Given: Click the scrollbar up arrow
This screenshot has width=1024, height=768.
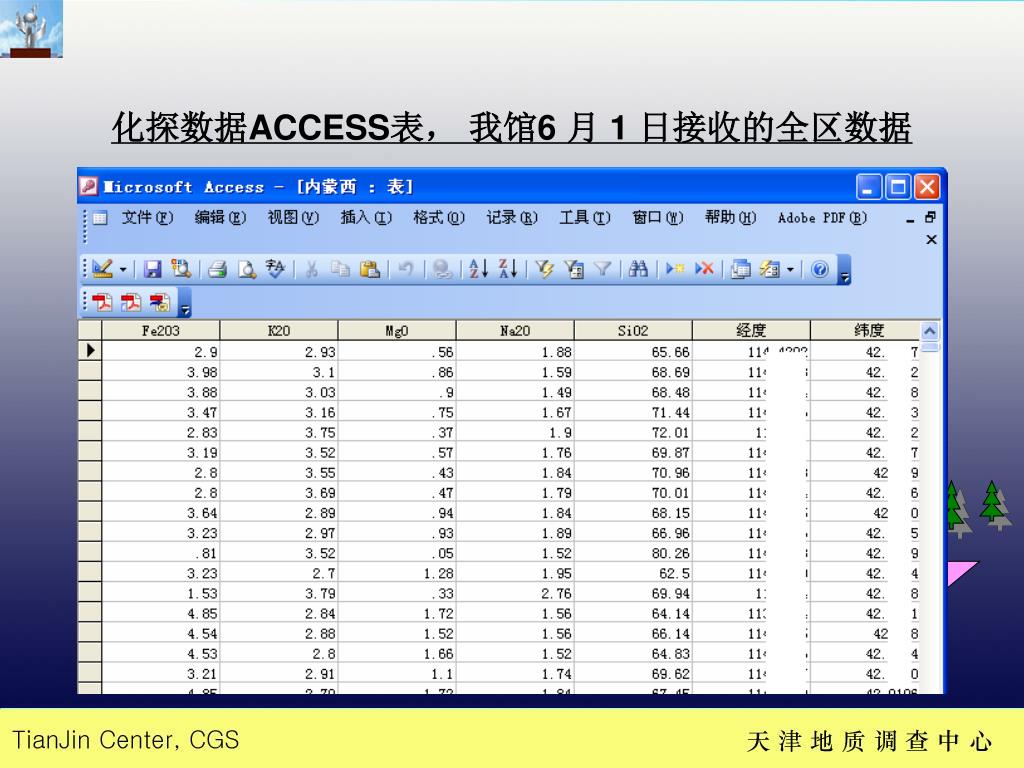Looking at the screenshot, I should [x=930, y=331].
